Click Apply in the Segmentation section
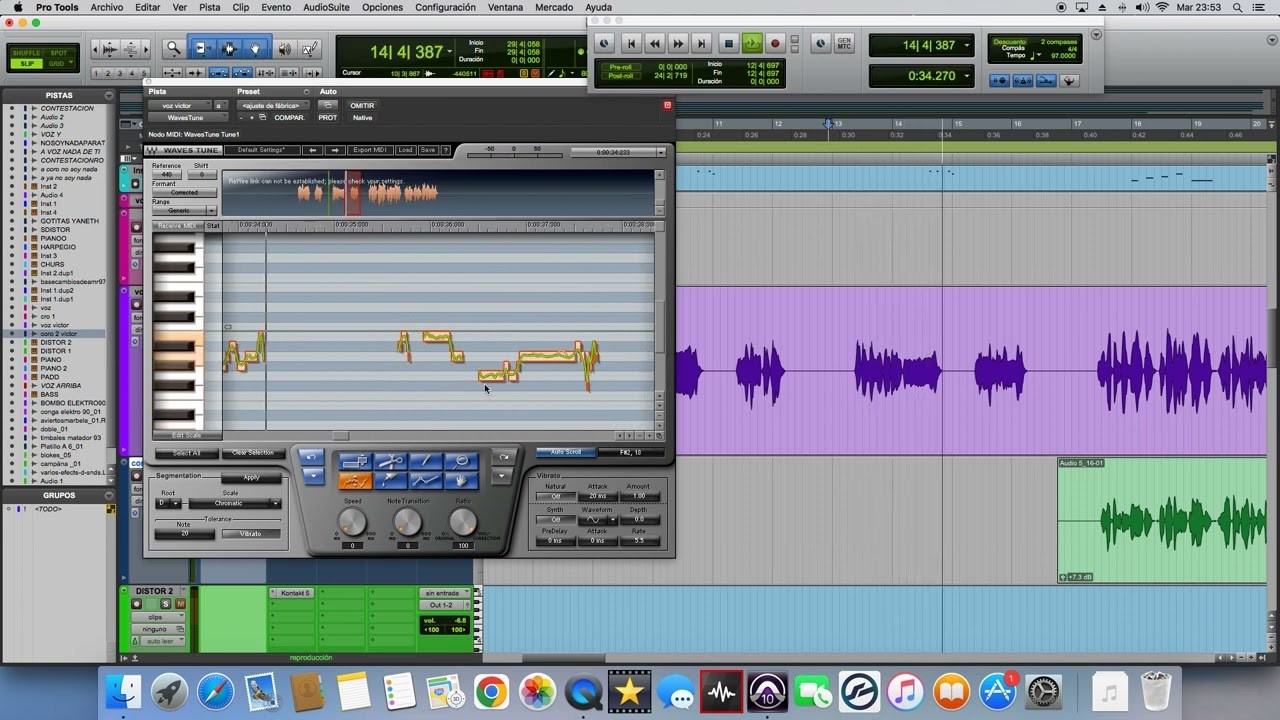The image size is (1280, 720). pyautogui.click(x=251, y=478)
